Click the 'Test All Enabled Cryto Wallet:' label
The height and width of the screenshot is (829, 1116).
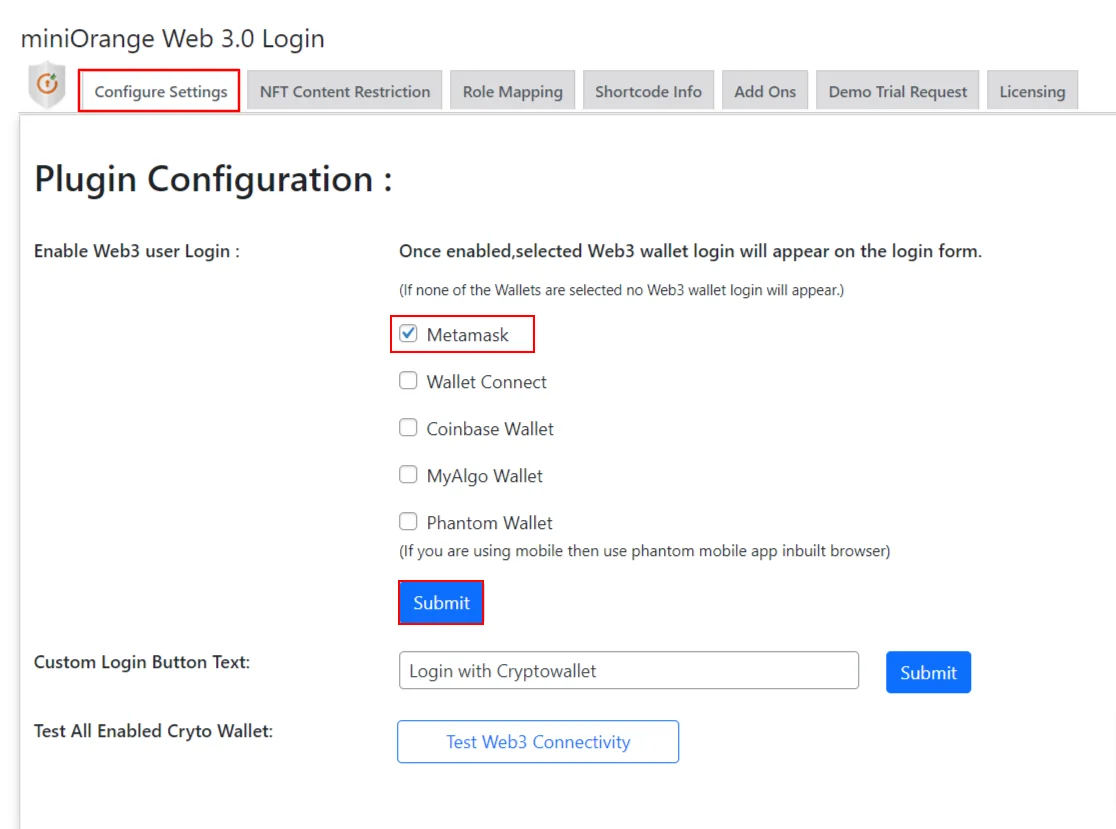click(x=153, y=731)
